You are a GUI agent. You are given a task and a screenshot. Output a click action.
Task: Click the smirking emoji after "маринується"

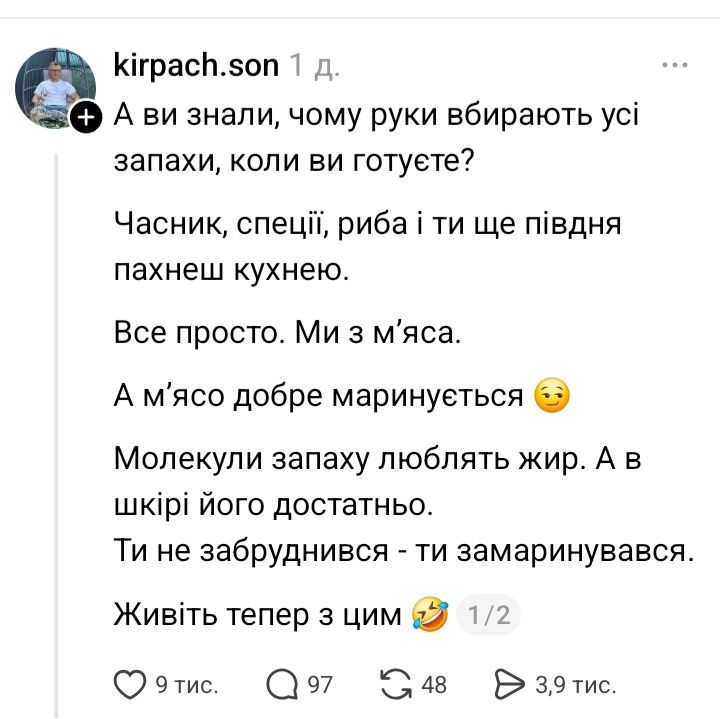(x=553, y=397)
